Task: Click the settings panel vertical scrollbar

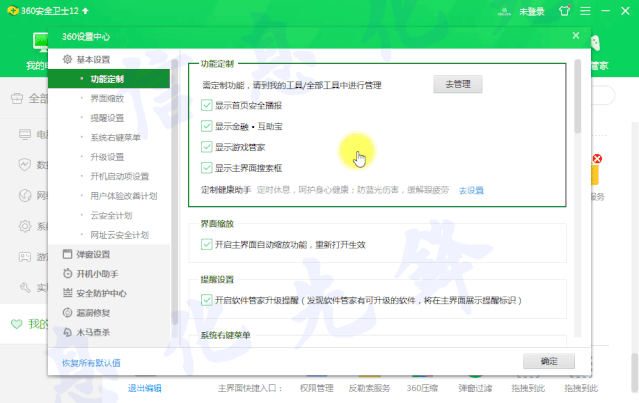Action: pyautogui.click(x=577, y=96)
